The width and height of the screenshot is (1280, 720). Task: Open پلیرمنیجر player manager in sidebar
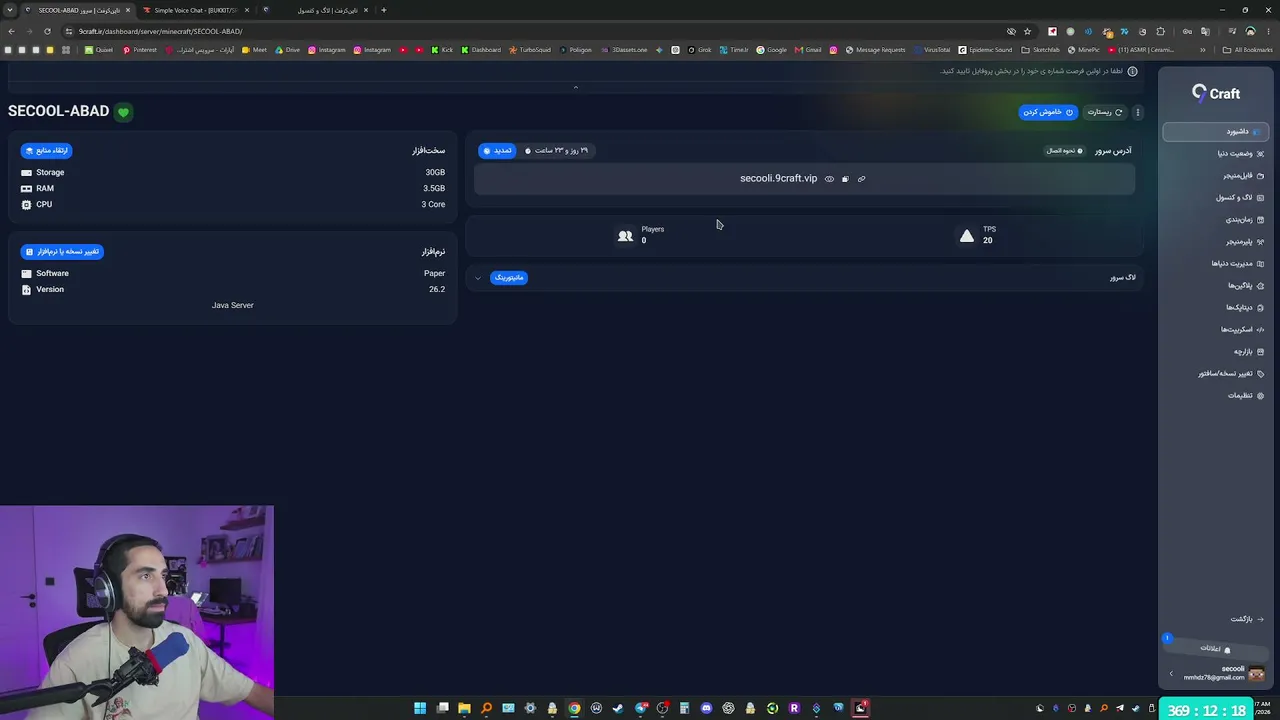1245,242
